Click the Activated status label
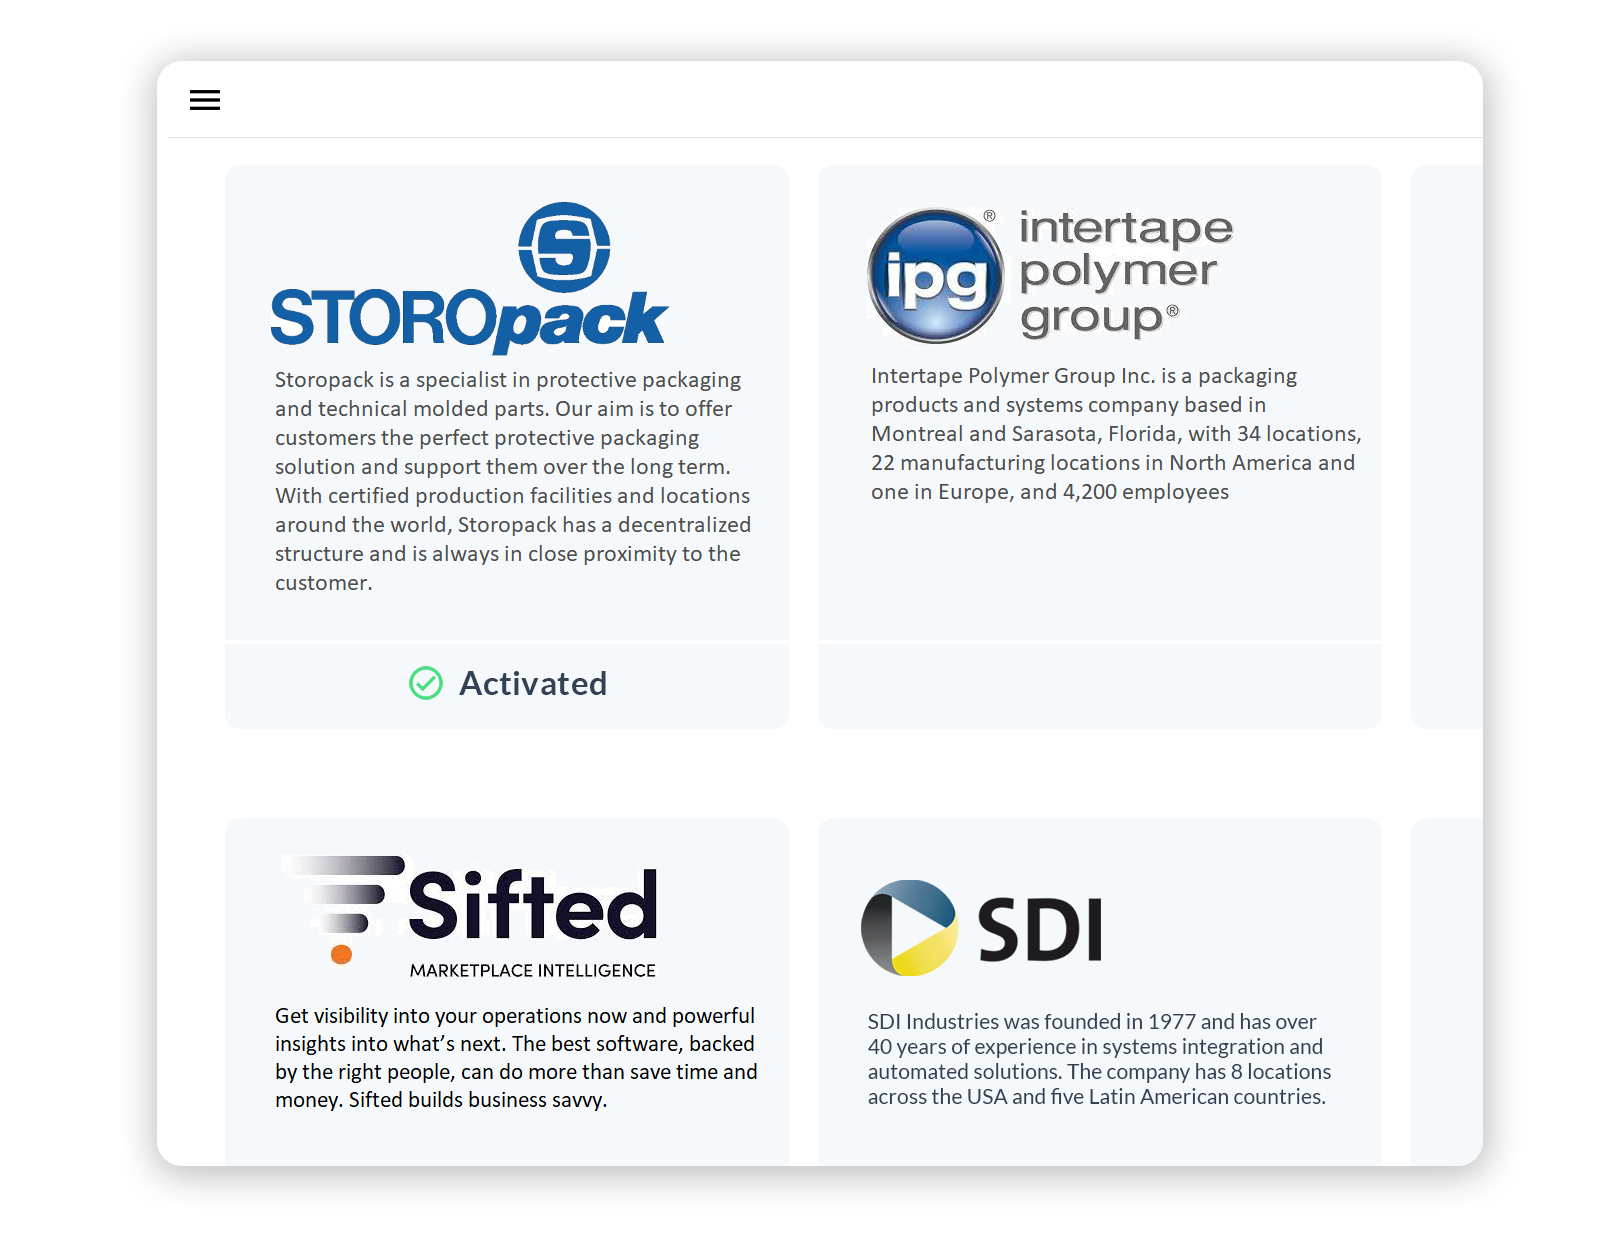Viewport: 1600px width, 1250px height. [532, 684]
